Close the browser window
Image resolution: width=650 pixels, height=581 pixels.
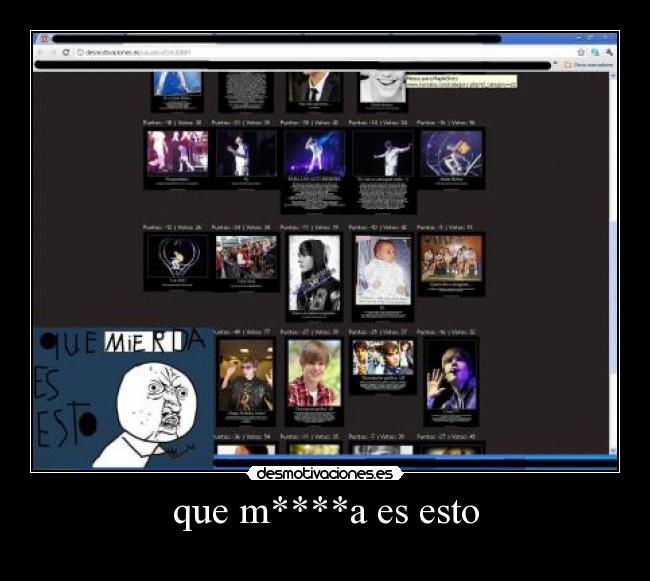(x=606, y=38)
